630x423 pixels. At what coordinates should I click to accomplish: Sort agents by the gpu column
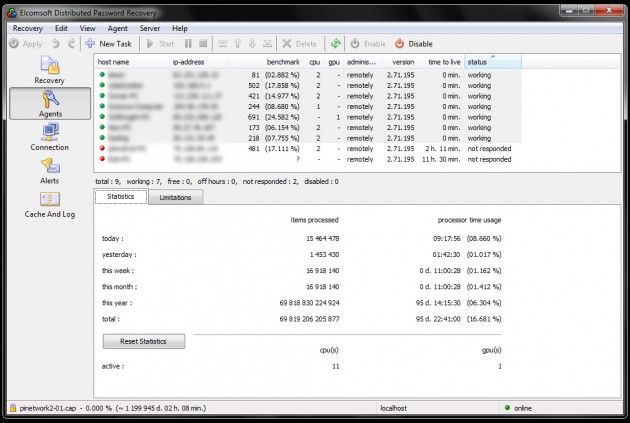[x=333, y=62]
